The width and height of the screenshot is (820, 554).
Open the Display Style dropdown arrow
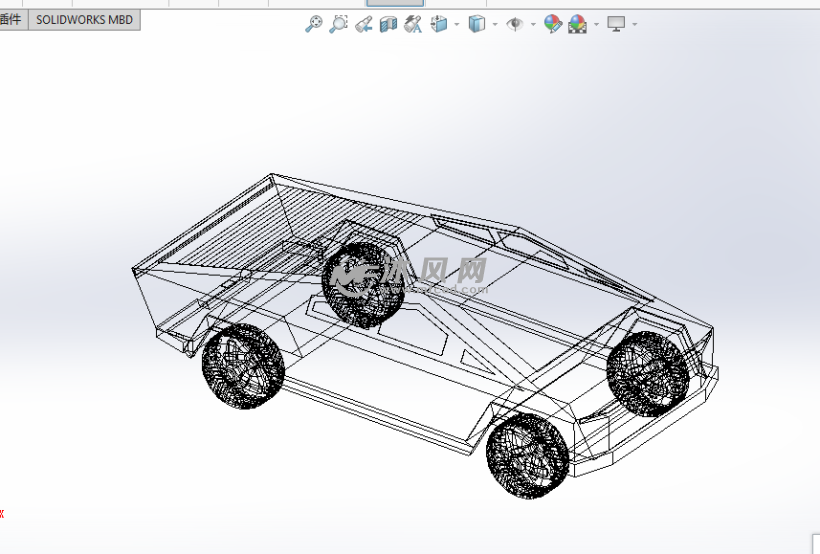495,24
